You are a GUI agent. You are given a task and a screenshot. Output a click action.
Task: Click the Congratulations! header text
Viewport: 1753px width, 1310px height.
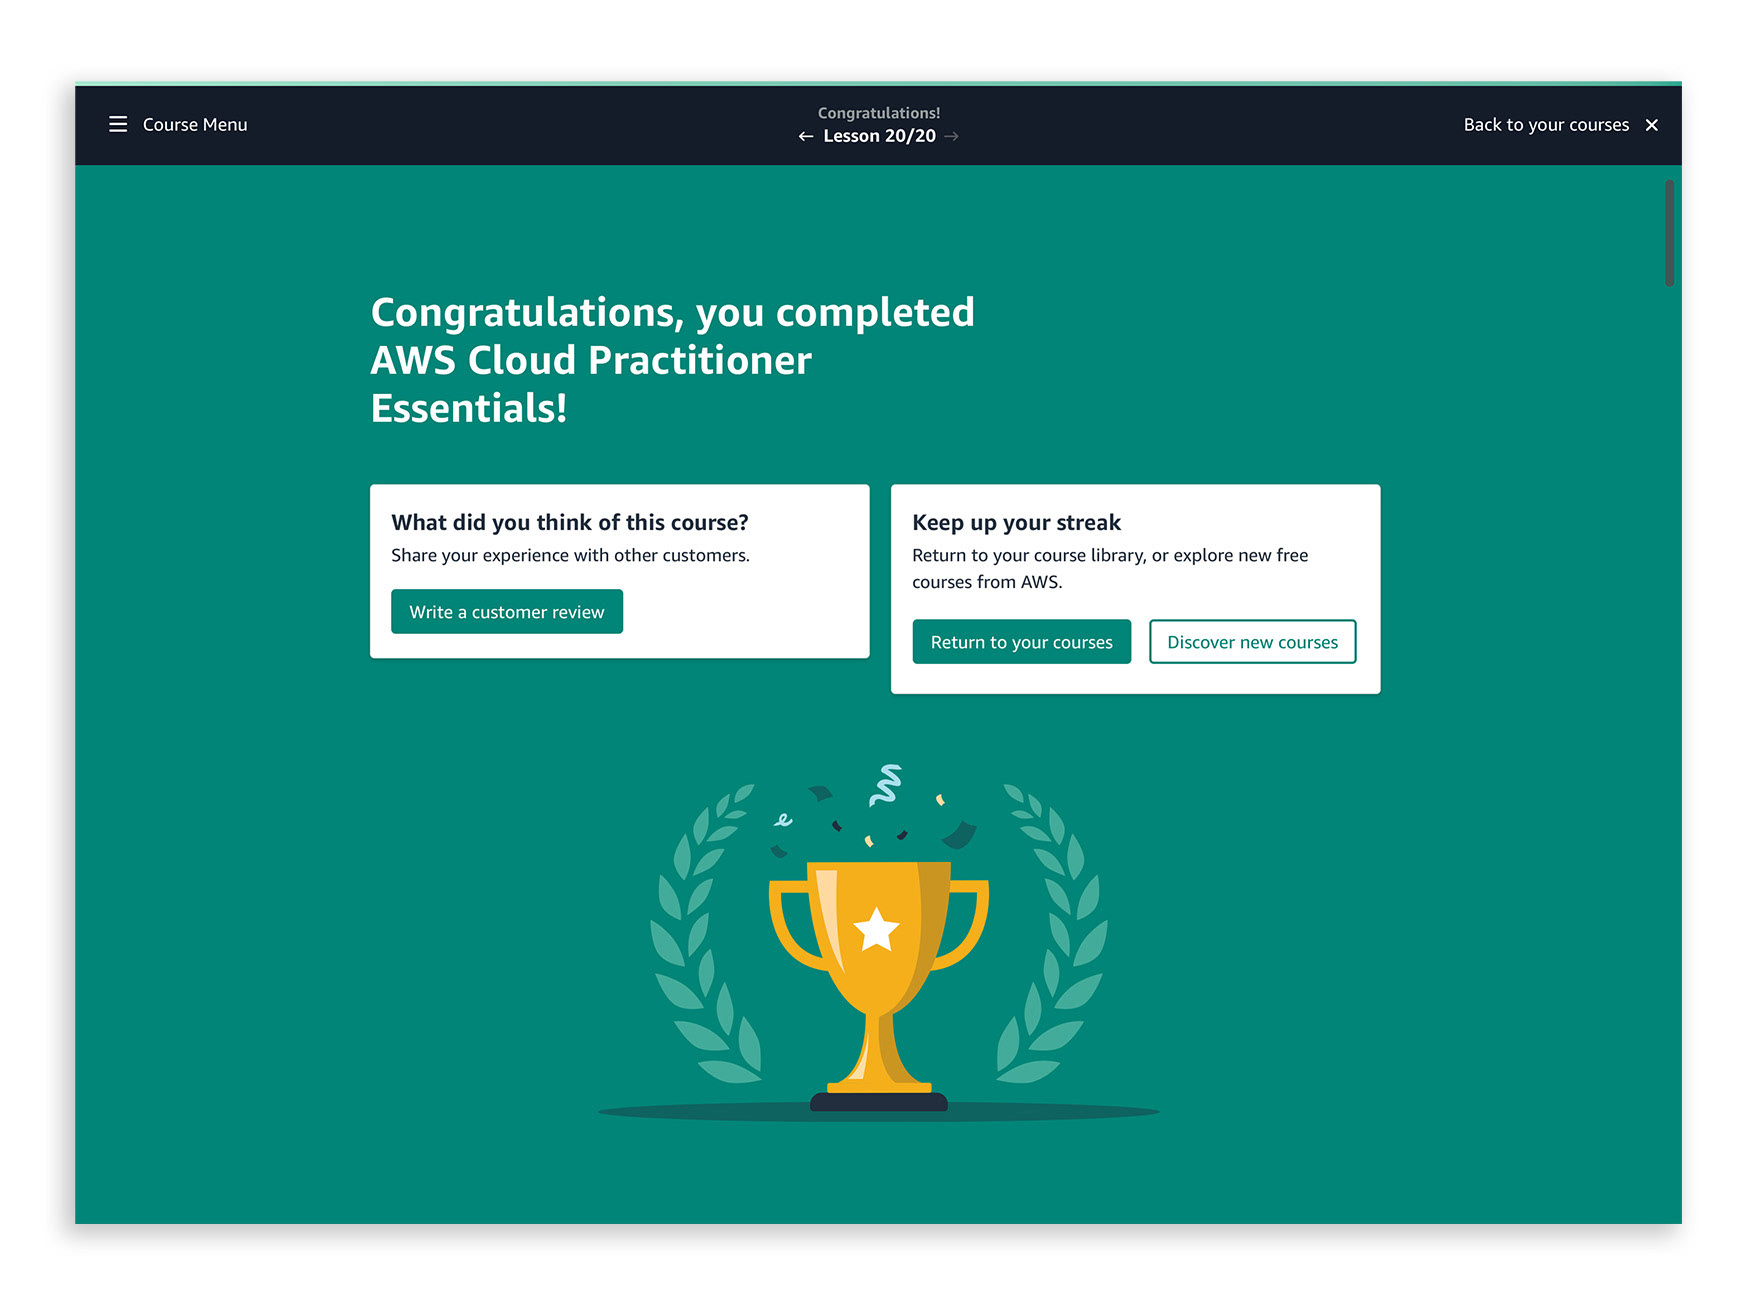tap(879, 113)
